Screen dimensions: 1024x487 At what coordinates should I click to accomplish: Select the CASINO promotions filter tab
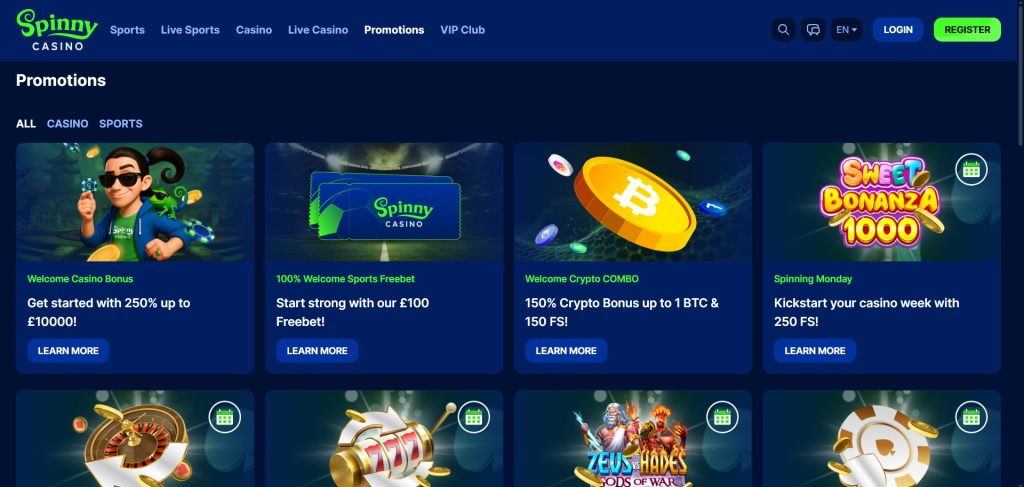pos(67,123)
